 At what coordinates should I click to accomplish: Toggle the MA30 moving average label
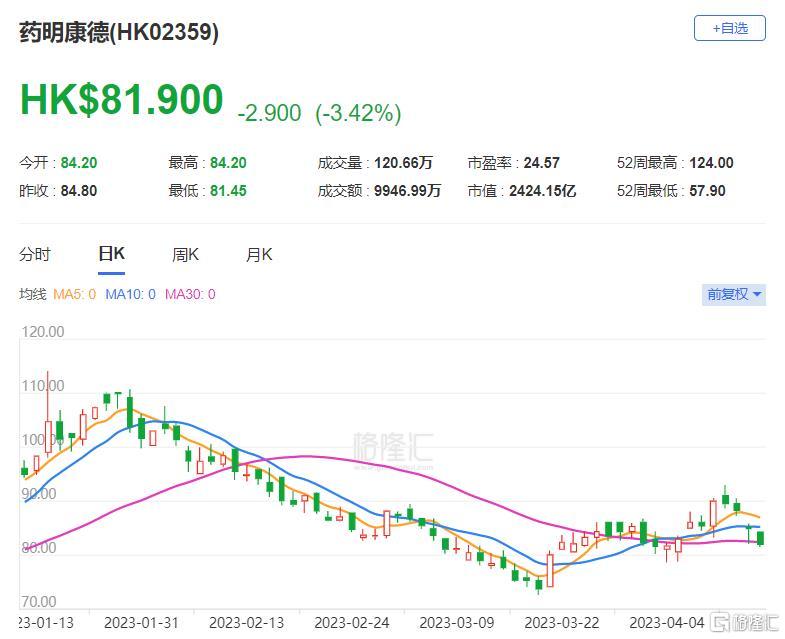coord(190,294)
